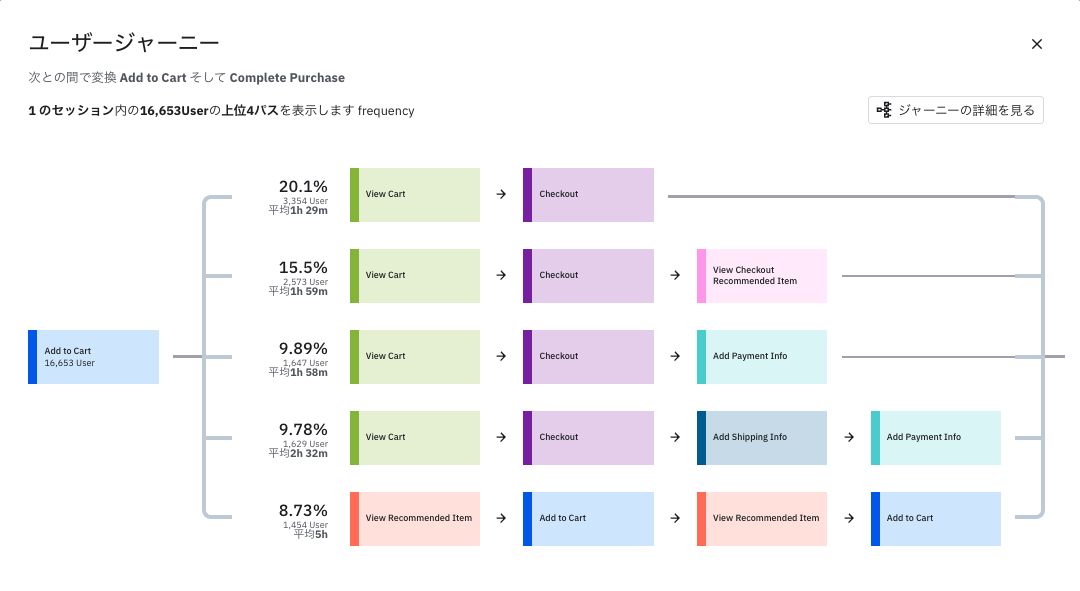
Task: Select the 15.5% path percentage label
Action: 303,268
